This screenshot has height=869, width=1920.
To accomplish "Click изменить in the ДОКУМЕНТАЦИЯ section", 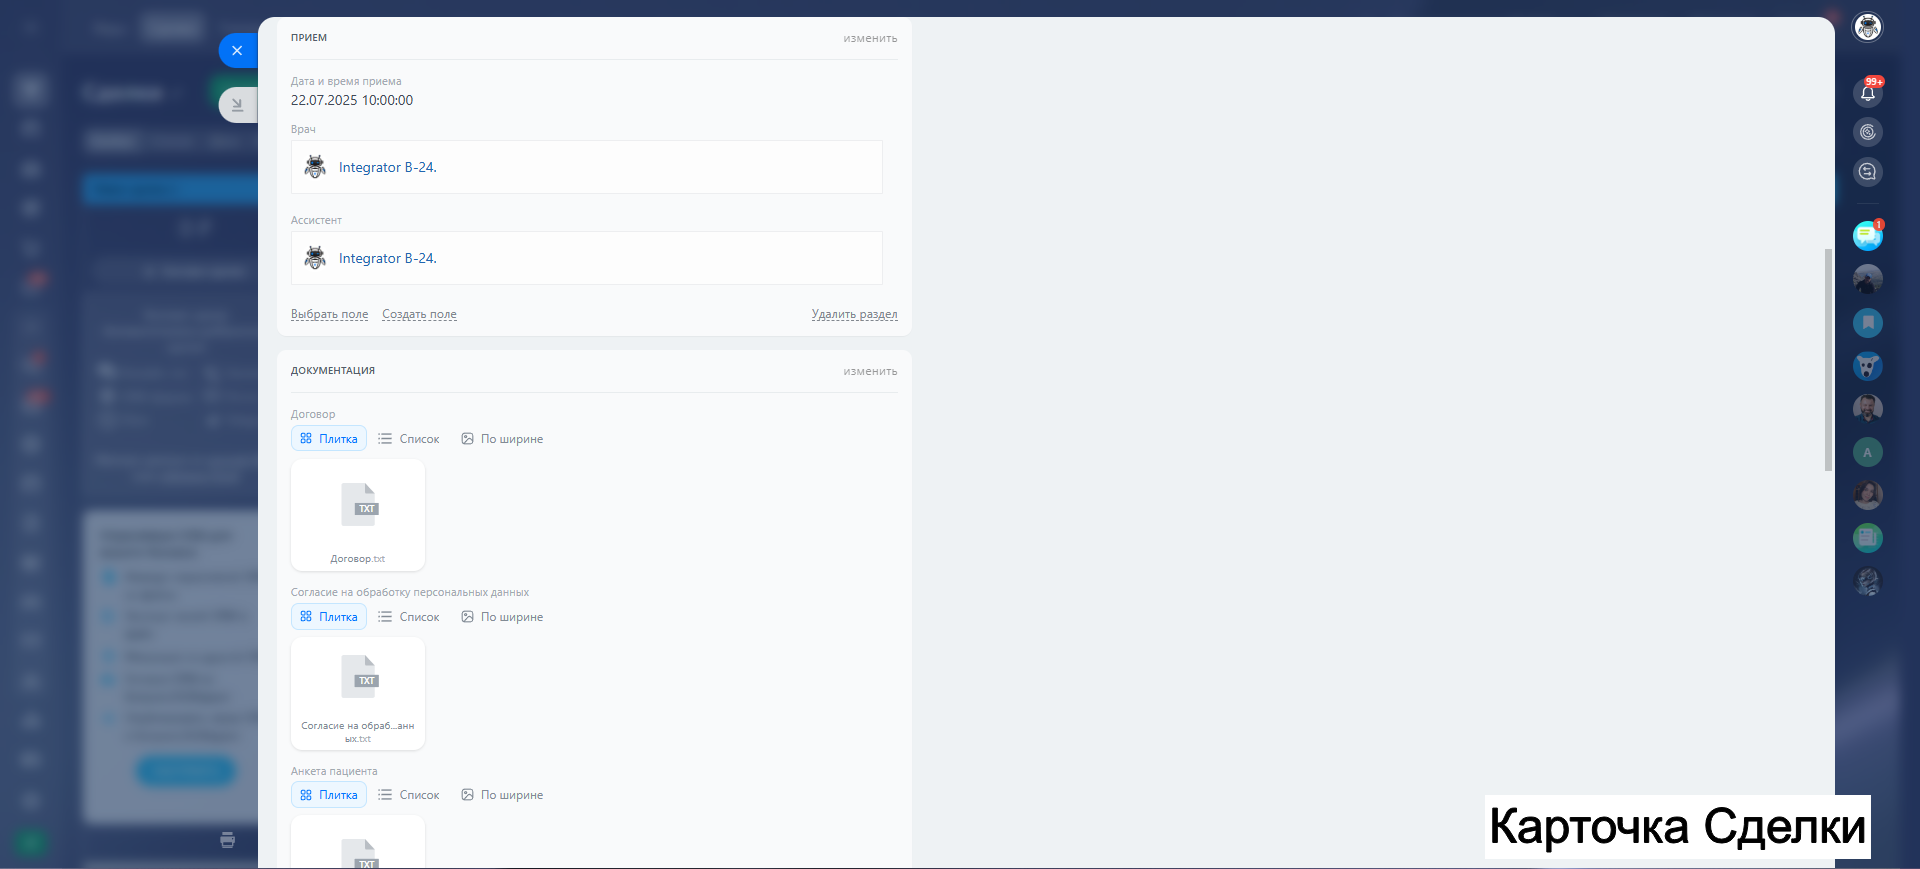I will pos(870,372).
